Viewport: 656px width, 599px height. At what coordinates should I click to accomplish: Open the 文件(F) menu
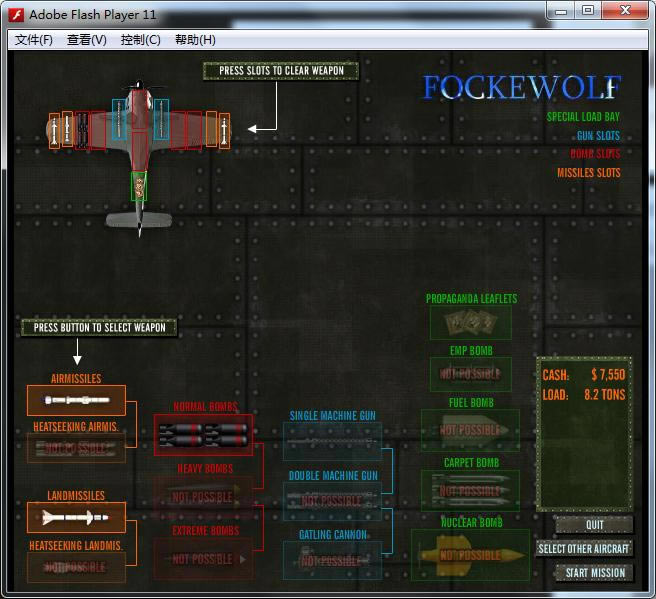[34, 40]
